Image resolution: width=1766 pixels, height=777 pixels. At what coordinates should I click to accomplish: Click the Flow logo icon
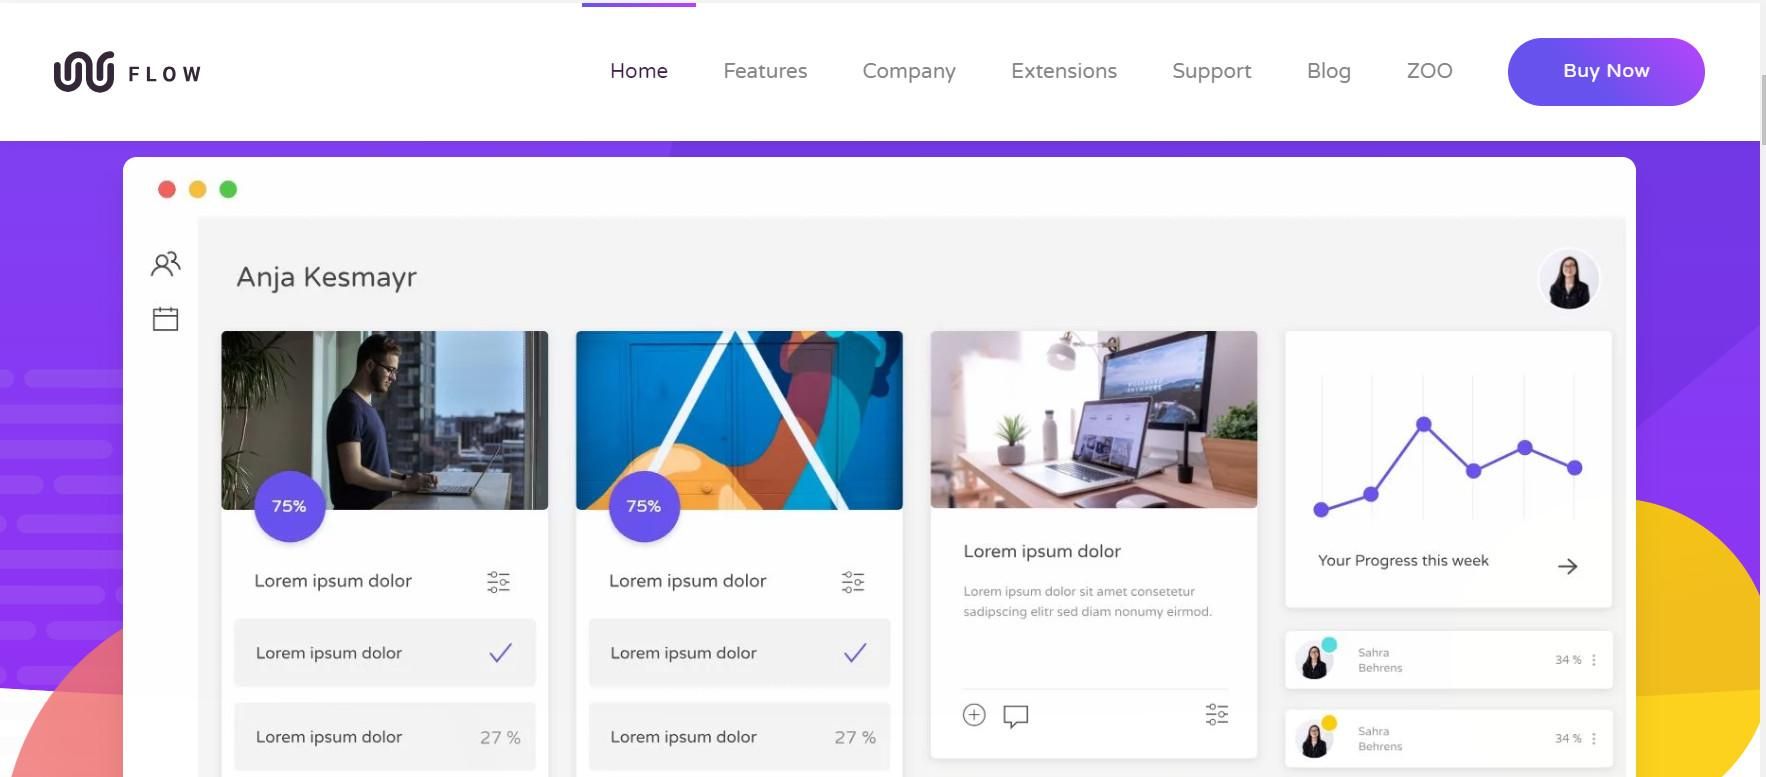(84, 72)
